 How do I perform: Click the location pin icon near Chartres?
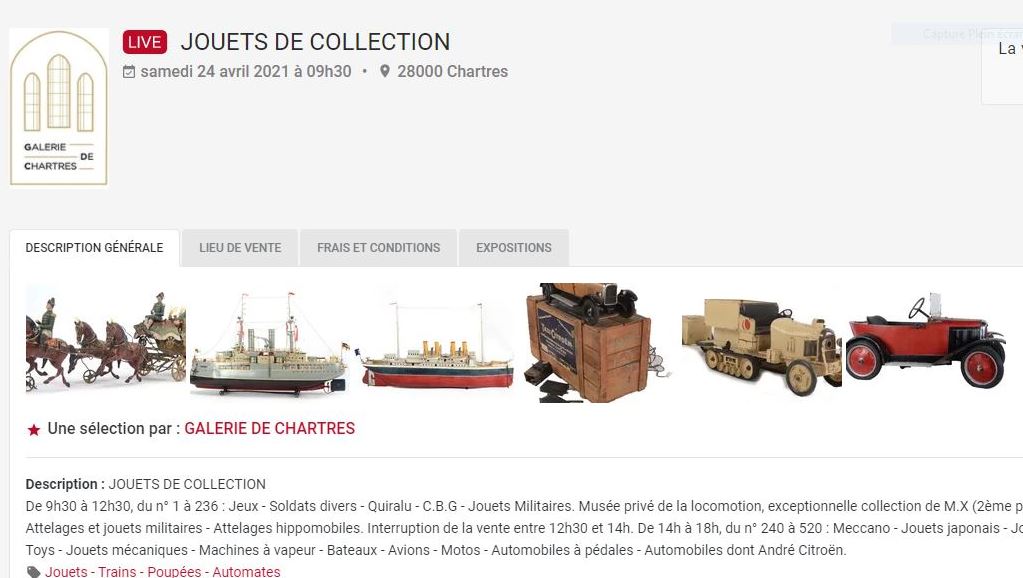[x=385, y=71]
